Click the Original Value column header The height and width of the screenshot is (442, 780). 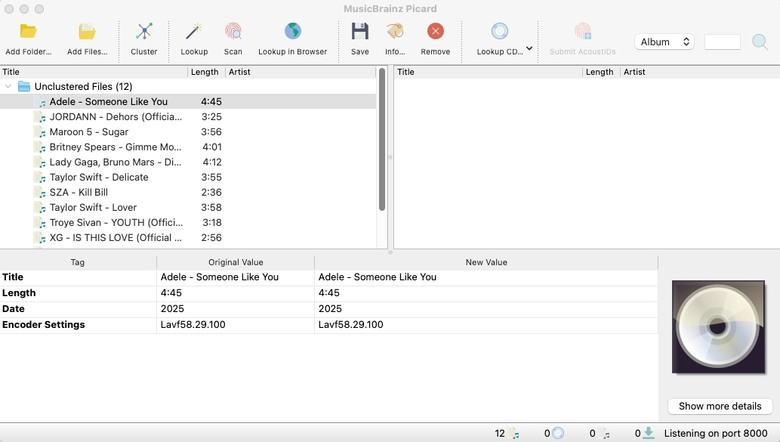[235, 262]
